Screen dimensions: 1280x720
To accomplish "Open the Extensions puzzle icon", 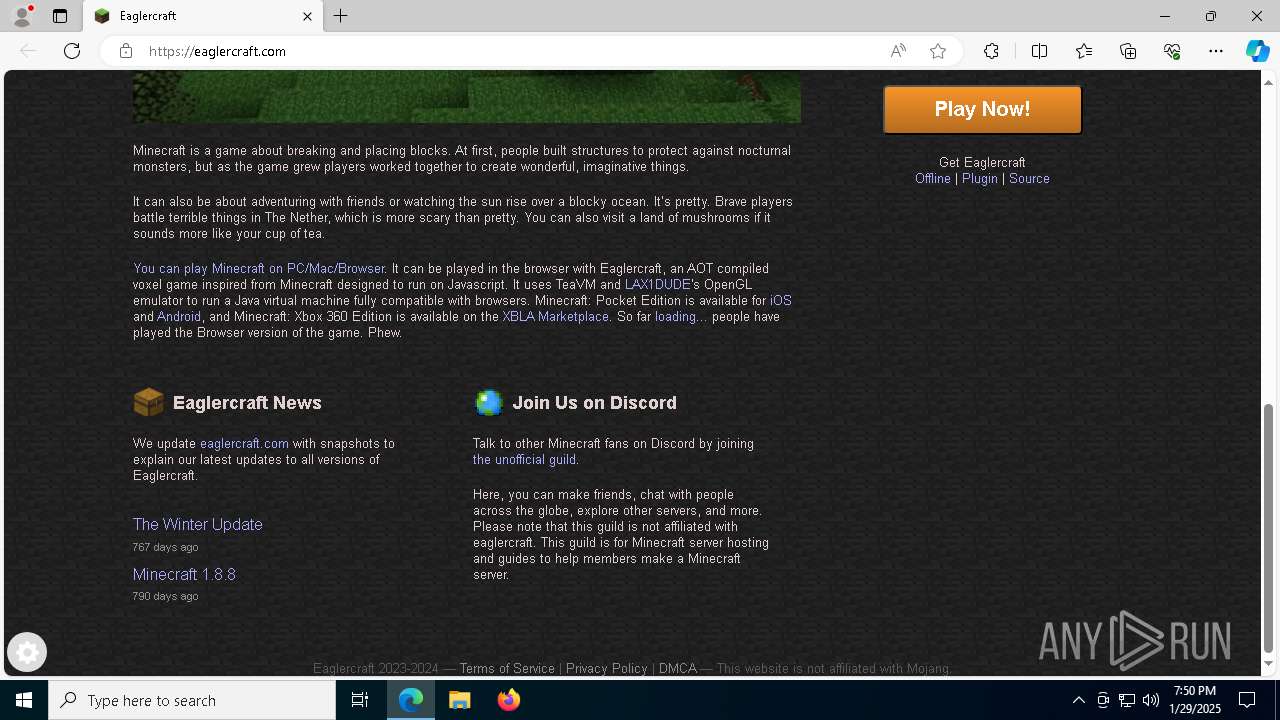I will click(x=991, y=51).
